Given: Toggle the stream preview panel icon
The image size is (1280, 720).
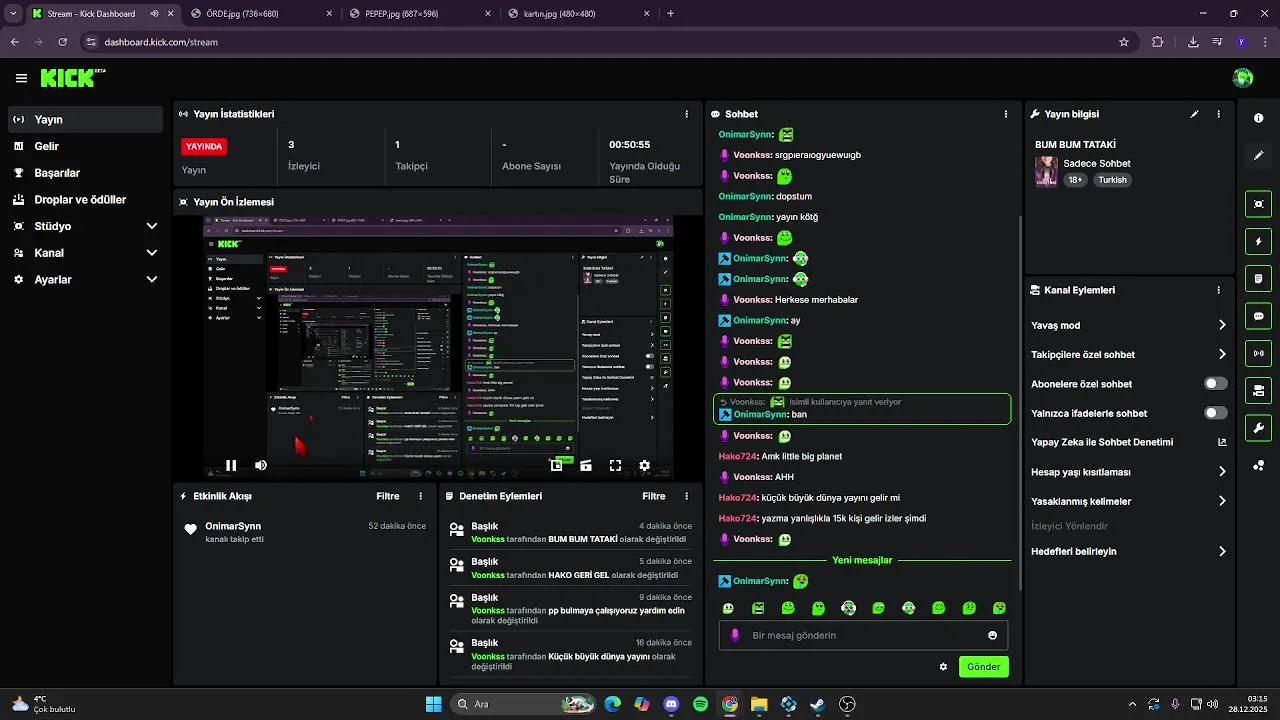Looking at the screenshot, I should click(x=1258, y=204).
